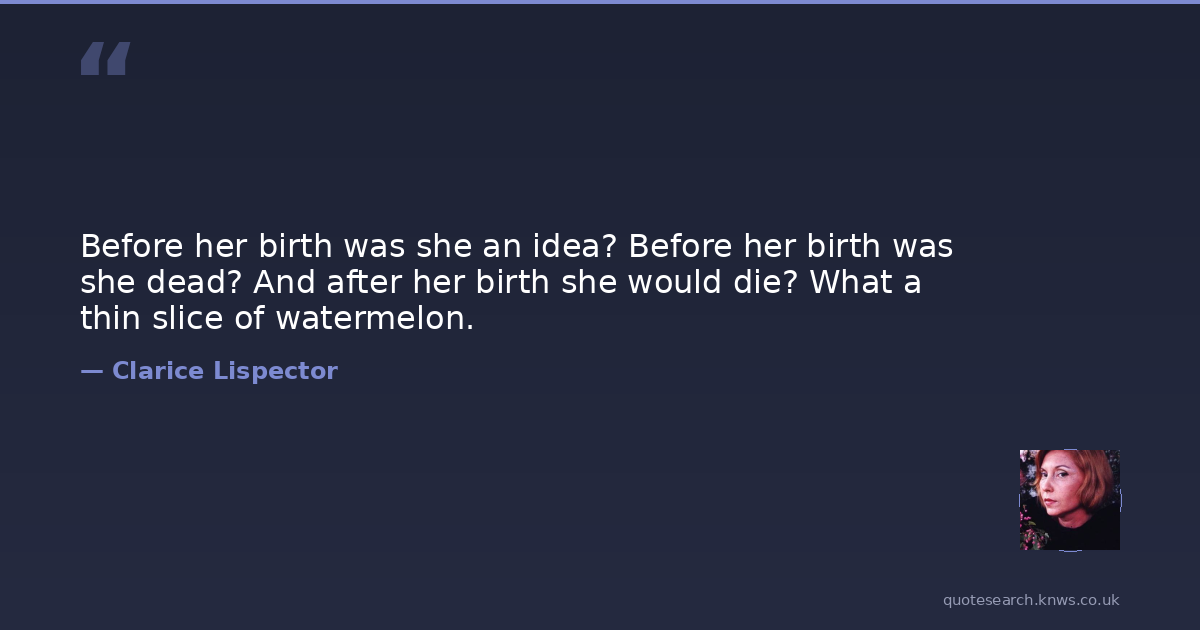Visit the quotesearch.knws.co.uk link
The height and width of the screenshot is (630, 1200).
1030,600
